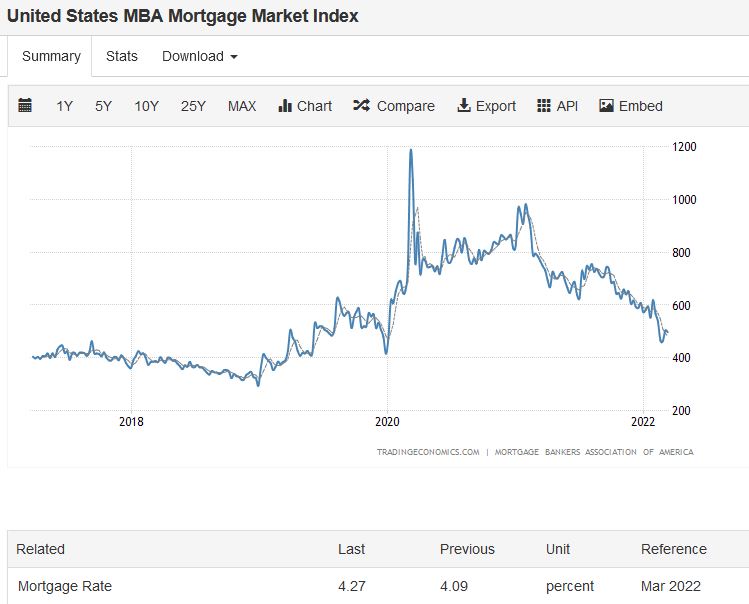The height and width of the screenshot is (604, 749).
Task: Click the Related column header
Action: [40, 549]
